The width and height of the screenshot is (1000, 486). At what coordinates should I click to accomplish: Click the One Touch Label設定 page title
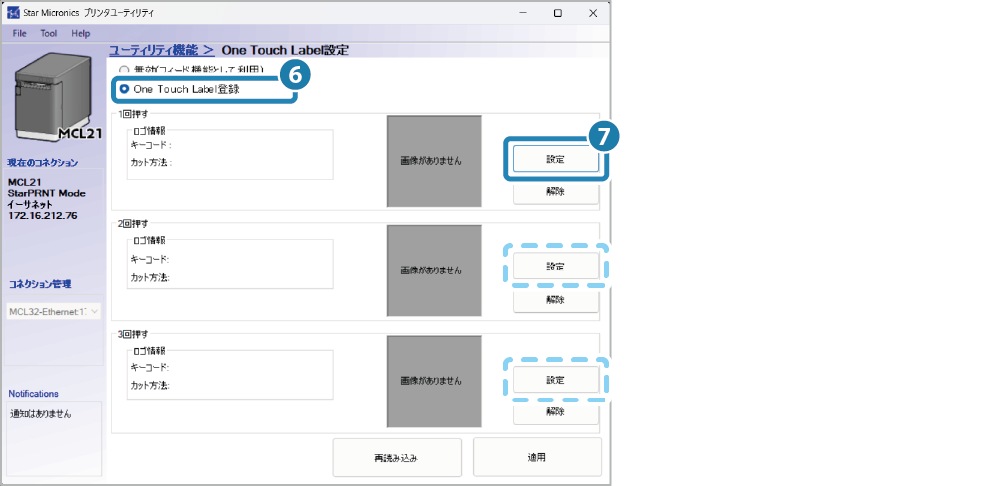285,50
